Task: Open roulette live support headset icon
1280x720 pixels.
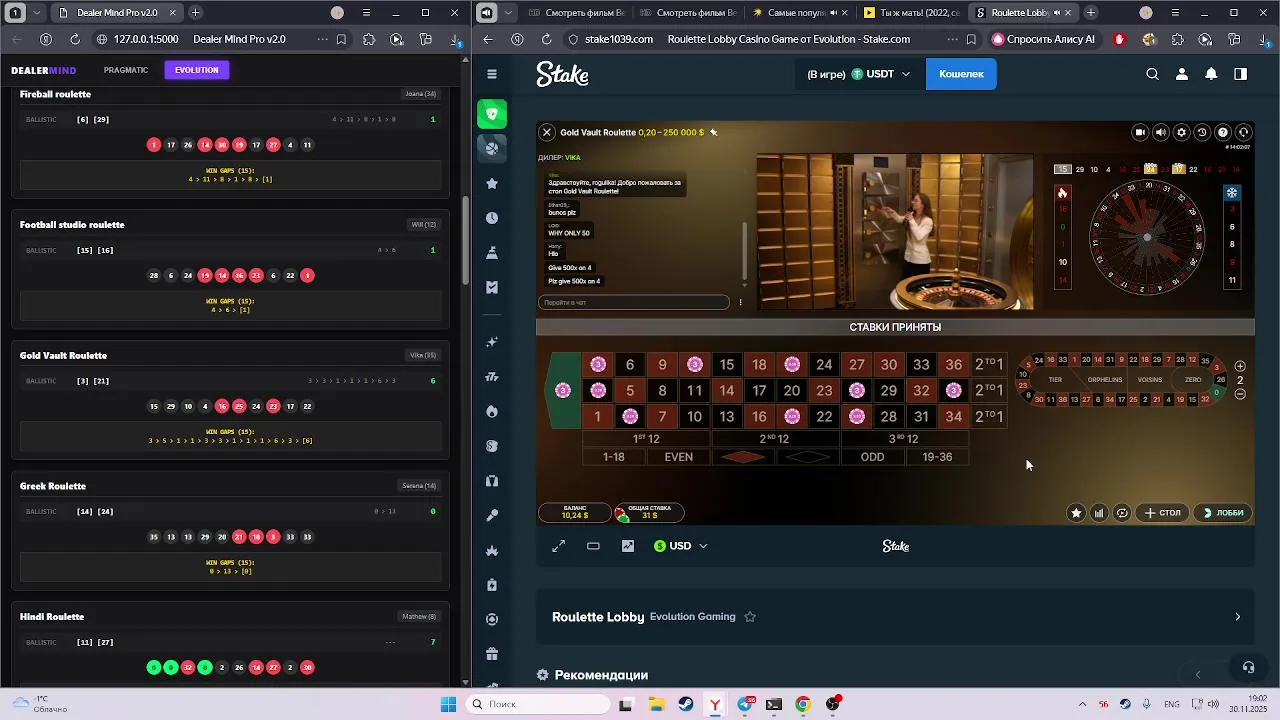Action: 1244,132
